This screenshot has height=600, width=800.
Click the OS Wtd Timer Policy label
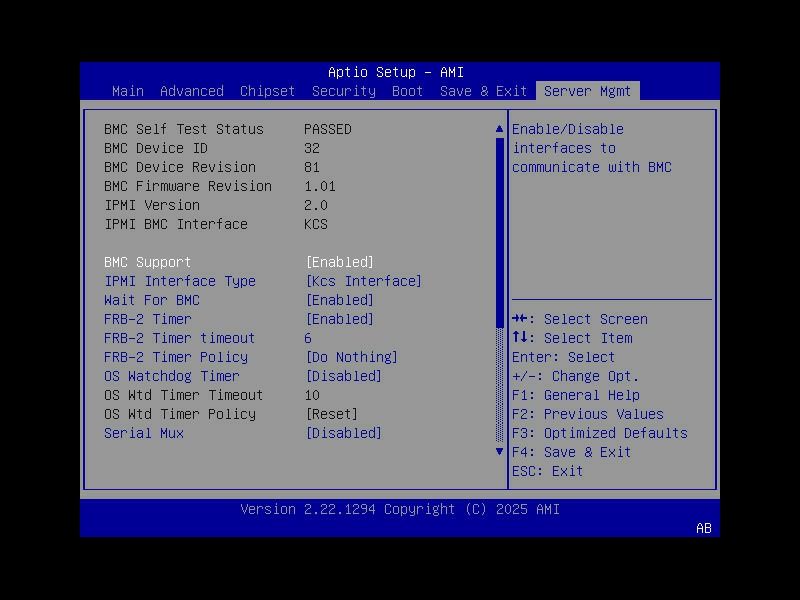(180, 414)
